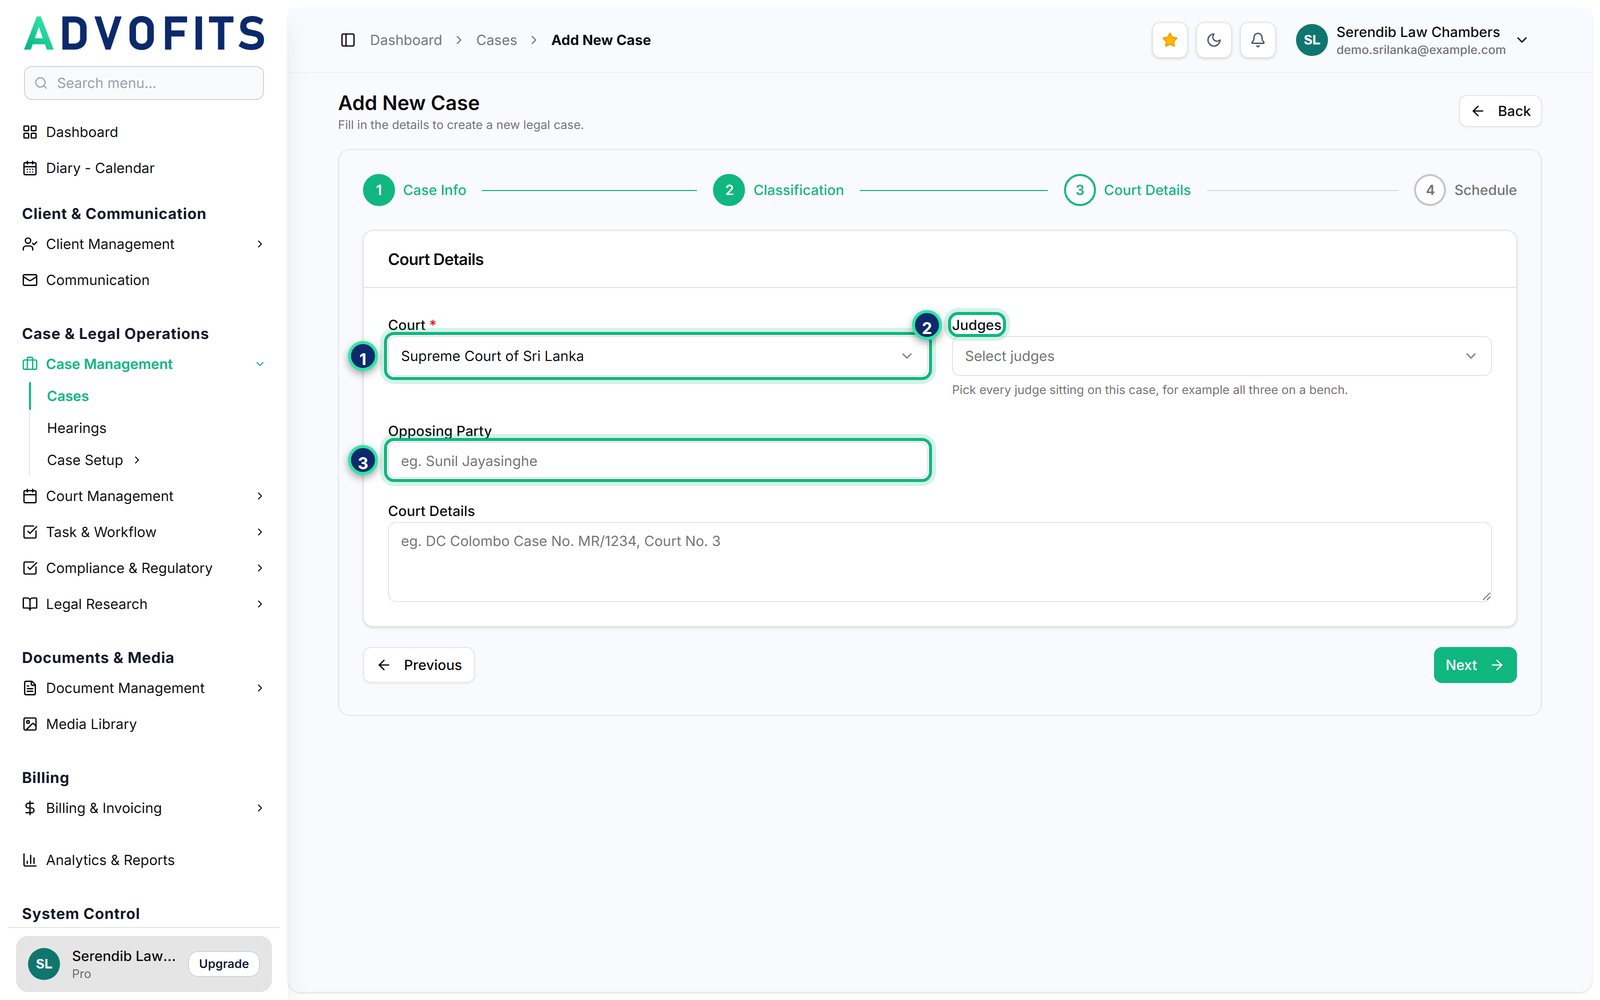This screenshot has height=1000, width=1600.
Task: Open account menu chevron beside Serendib Law Chambers
Action: pyautogui.click(x=1522, y=40)
